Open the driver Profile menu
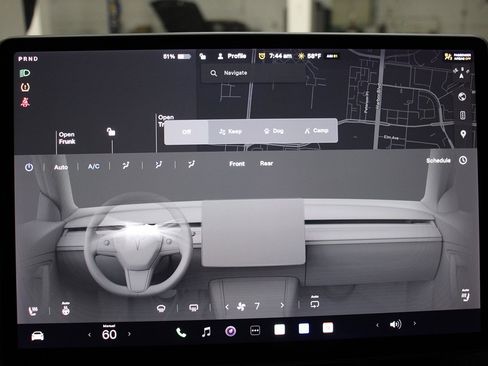 click(x=232, y=56)
